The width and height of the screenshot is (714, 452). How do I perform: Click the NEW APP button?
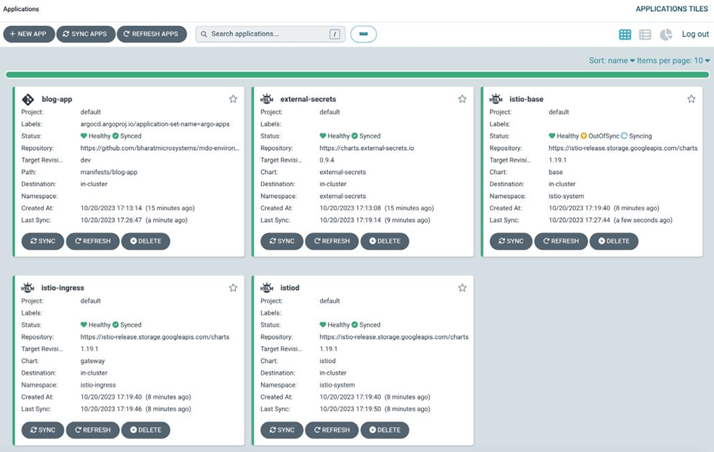(29, 34)
